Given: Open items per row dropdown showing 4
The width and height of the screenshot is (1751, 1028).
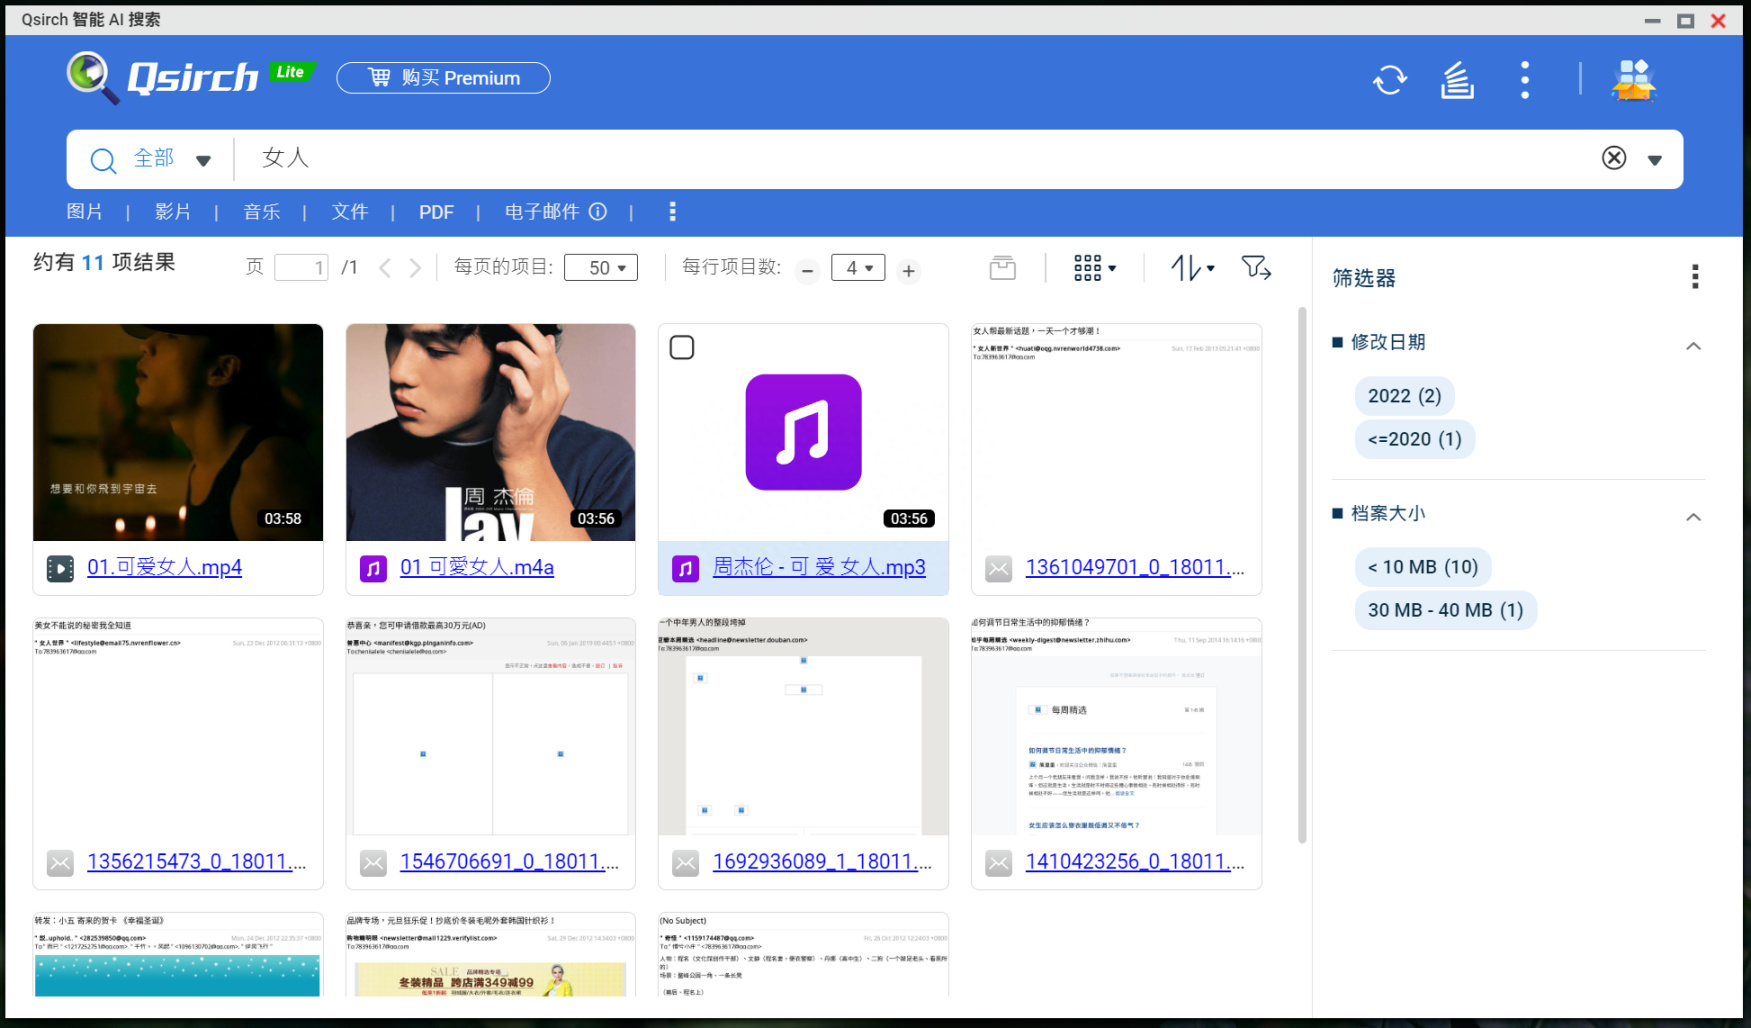Looking at the screenshot, I should 858,268.
